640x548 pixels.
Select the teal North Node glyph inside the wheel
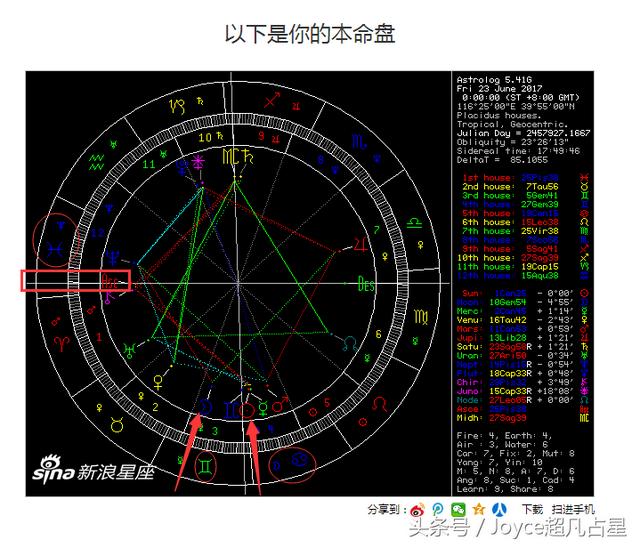[350, 344]
